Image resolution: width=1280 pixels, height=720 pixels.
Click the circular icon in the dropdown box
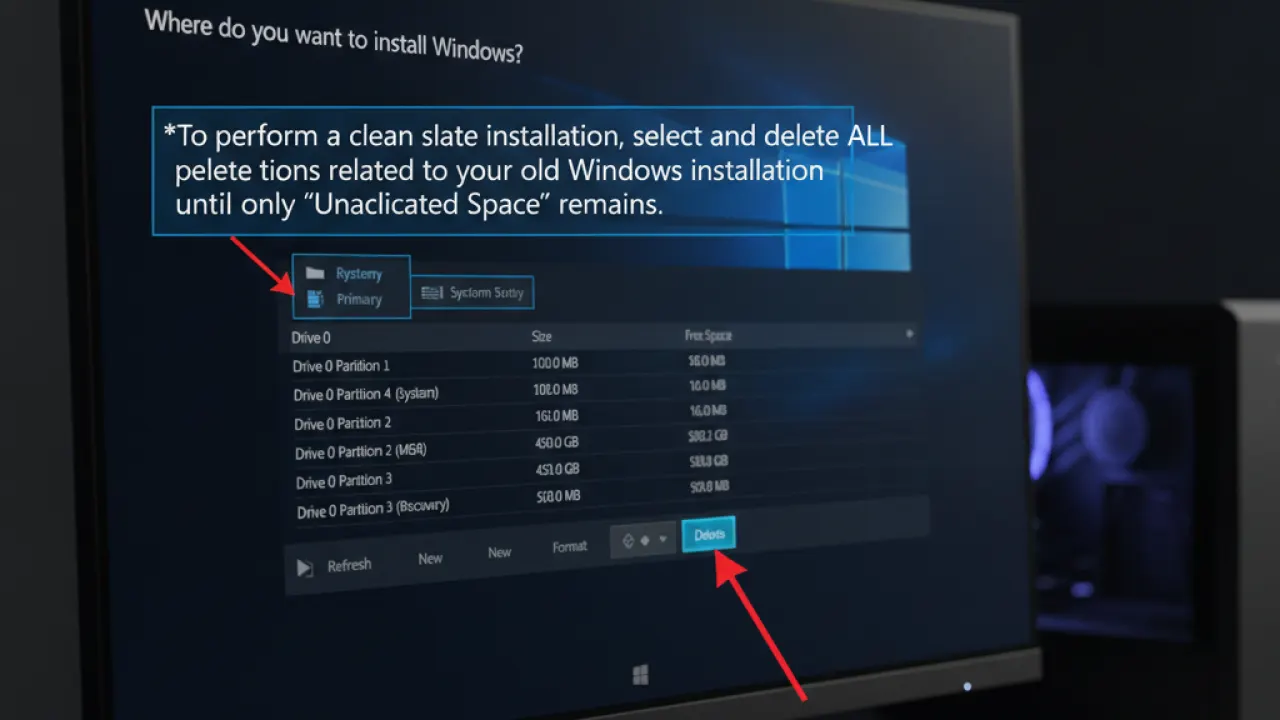[x=629, y=541]
